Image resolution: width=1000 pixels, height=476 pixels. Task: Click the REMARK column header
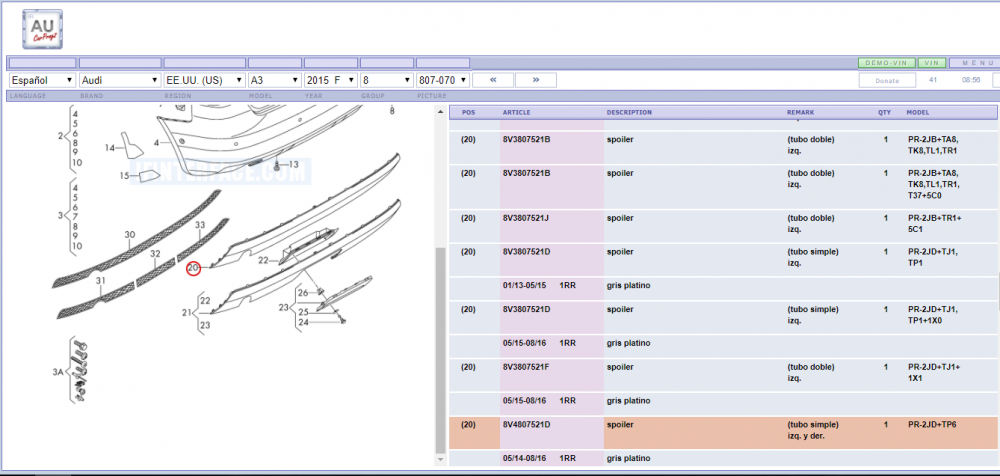(x=800, y=112)
